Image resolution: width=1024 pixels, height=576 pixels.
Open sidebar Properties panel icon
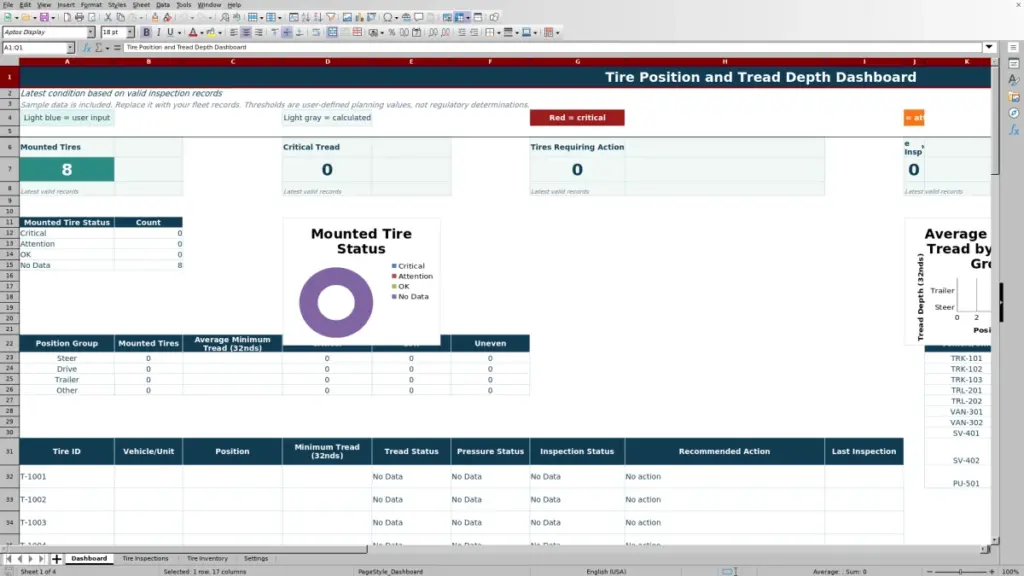click(1014, 63)
